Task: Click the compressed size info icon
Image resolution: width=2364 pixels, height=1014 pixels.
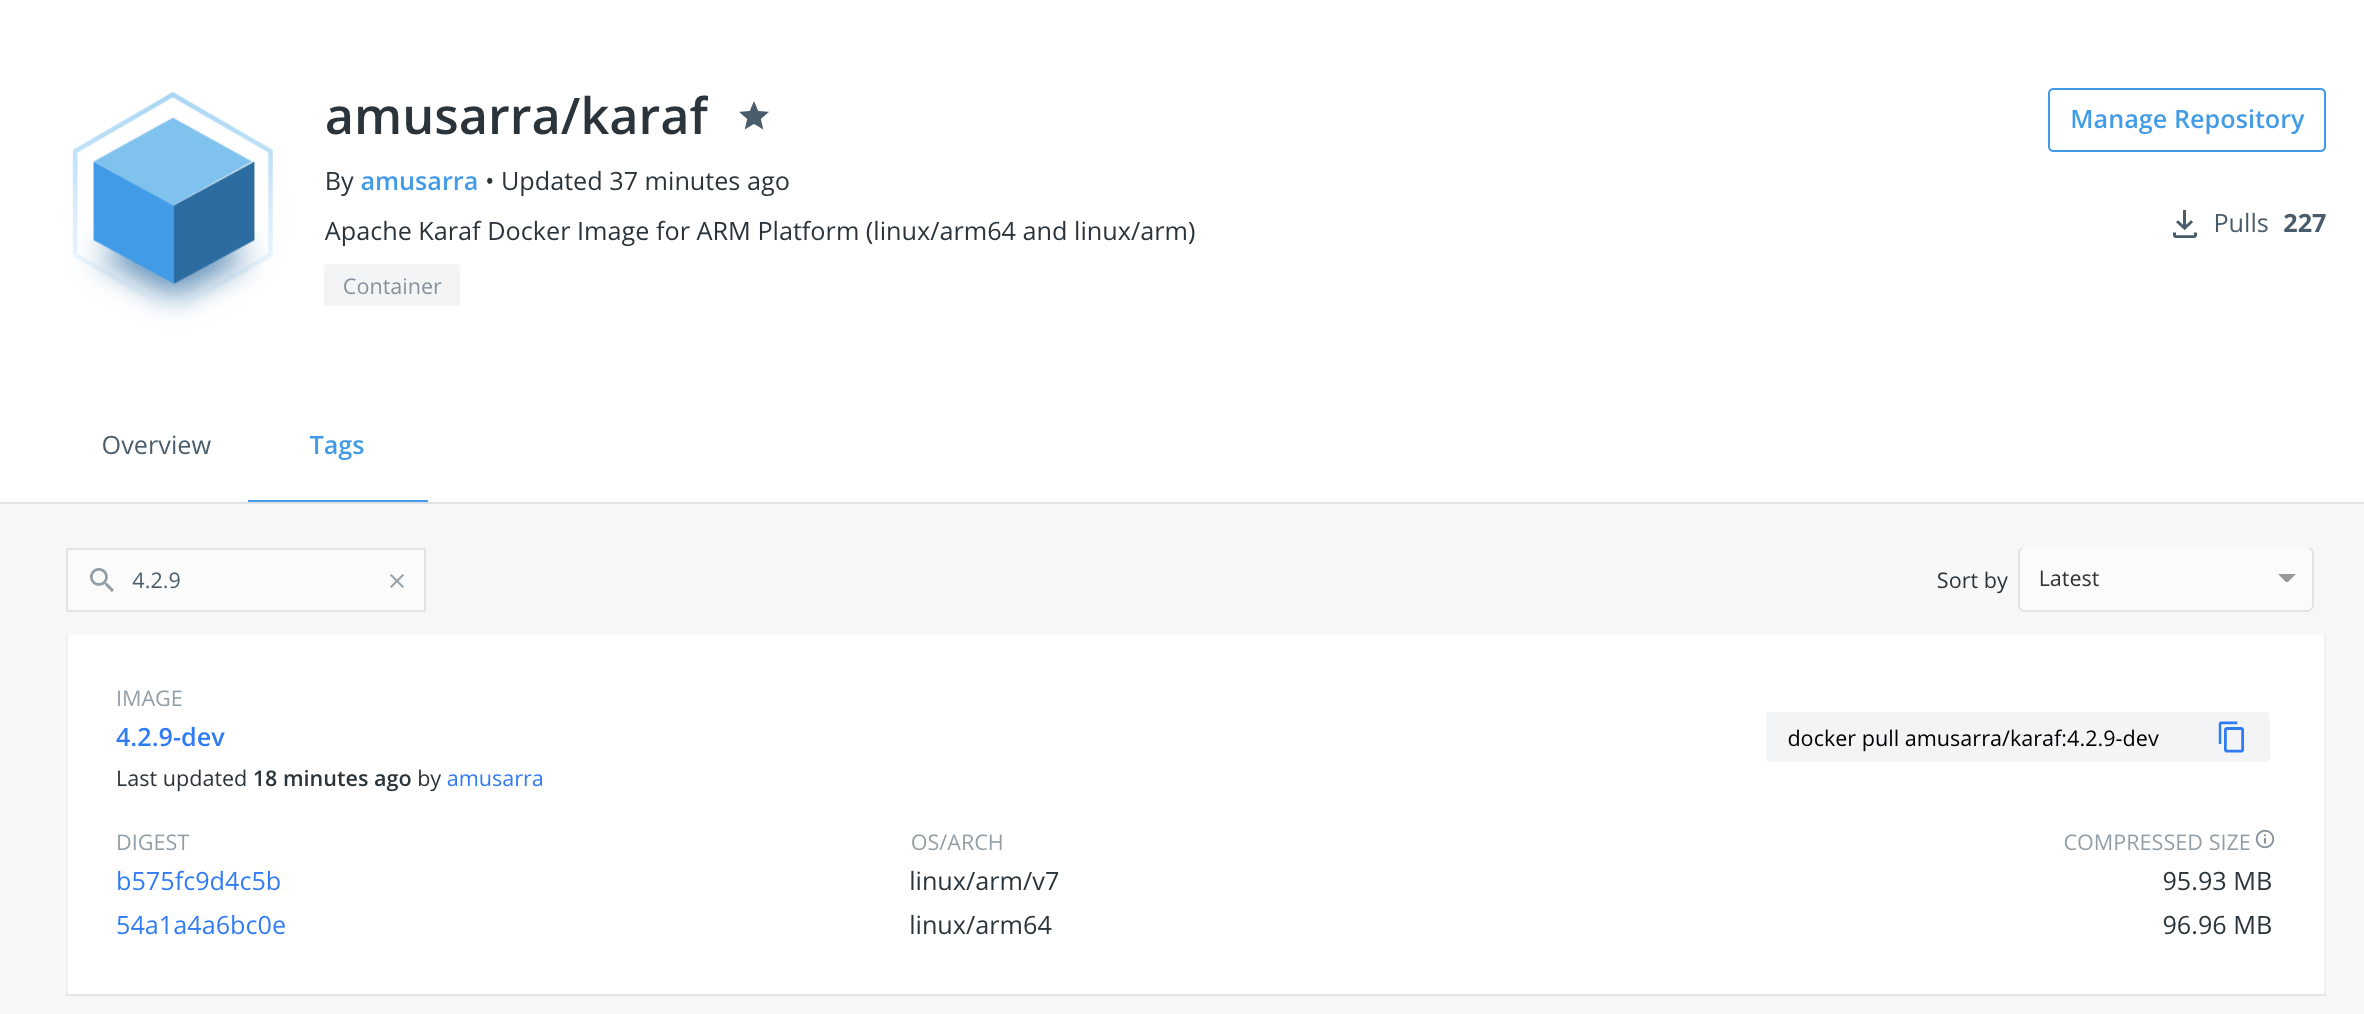Action: coord(2265,840)
